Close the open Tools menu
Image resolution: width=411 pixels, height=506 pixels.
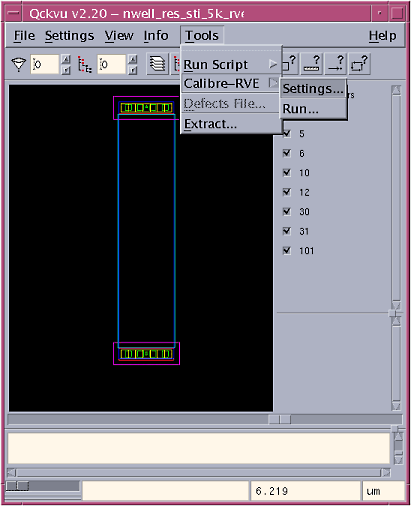pos(202,35)
